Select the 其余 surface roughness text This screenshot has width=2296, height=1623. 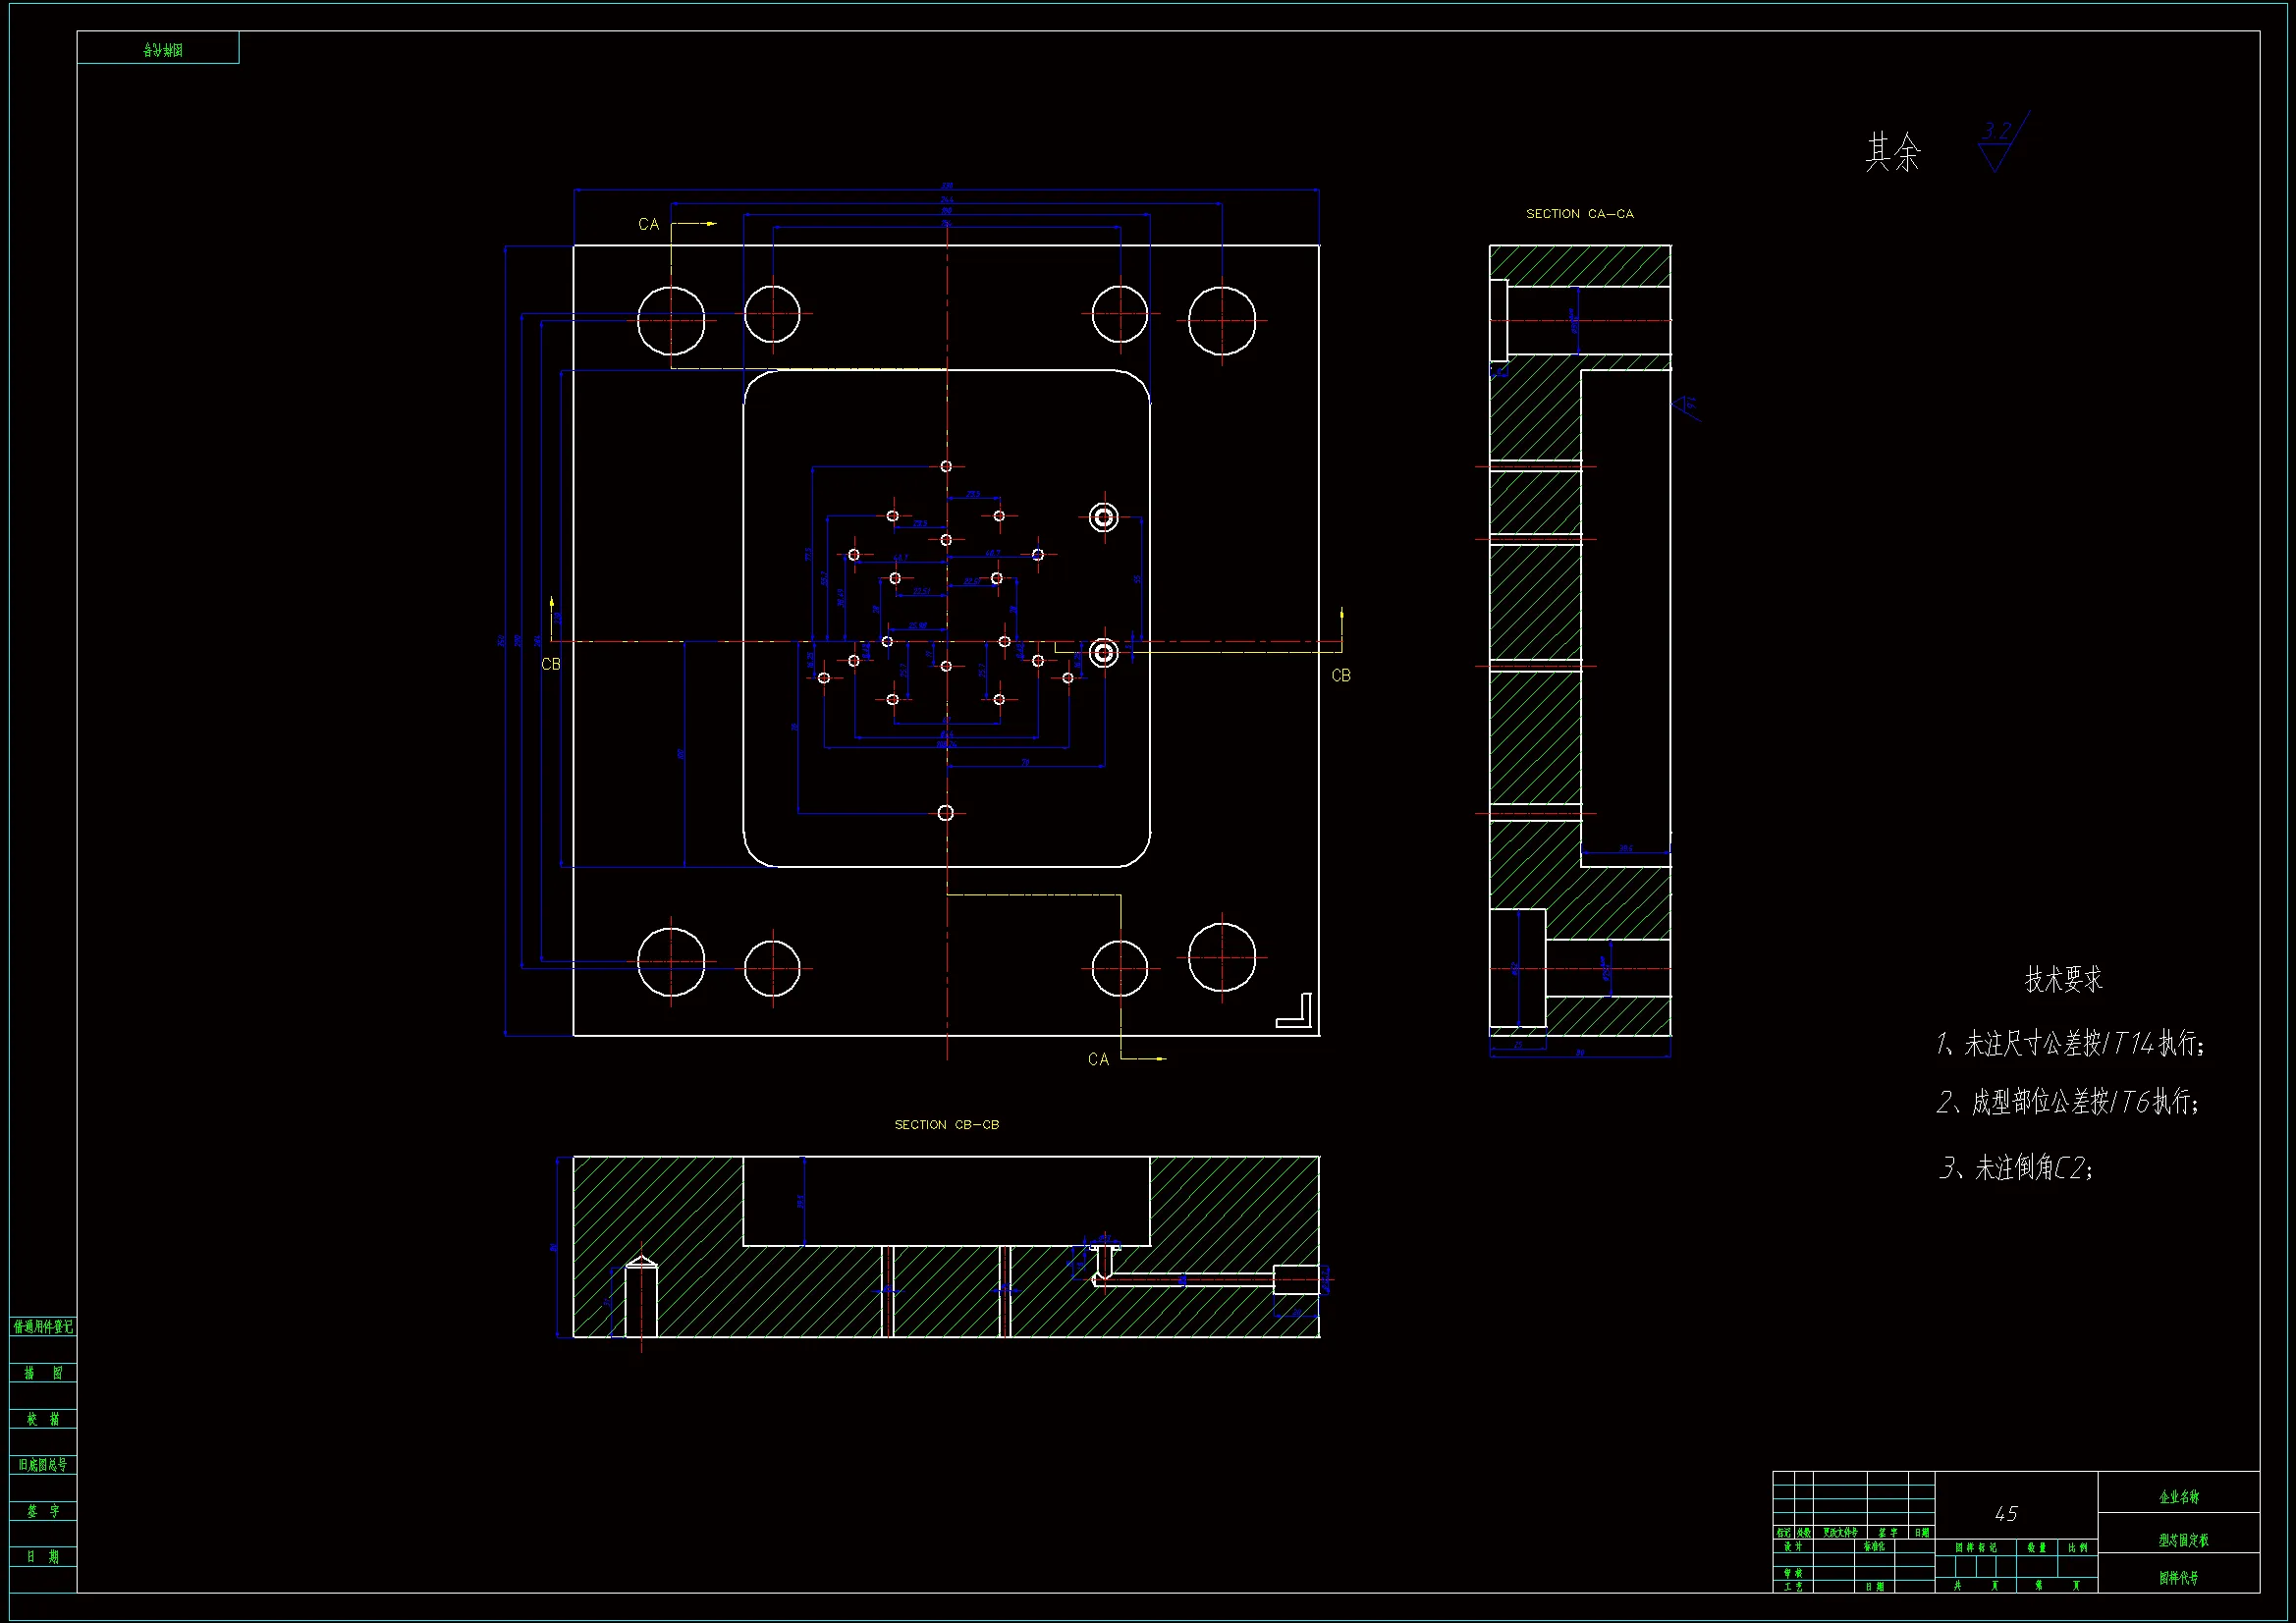tap(1892, 152)
